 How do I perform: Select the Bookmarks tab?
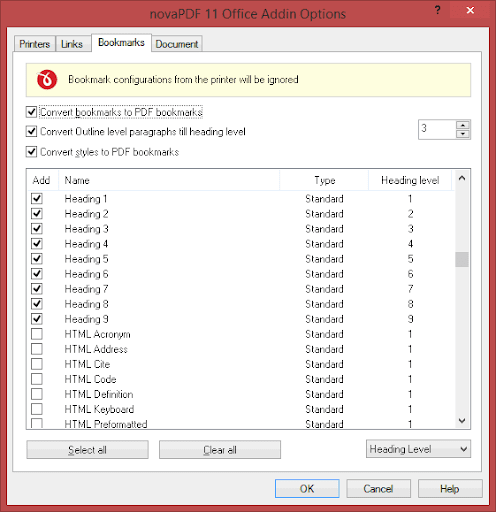click(x=121, y=42)
